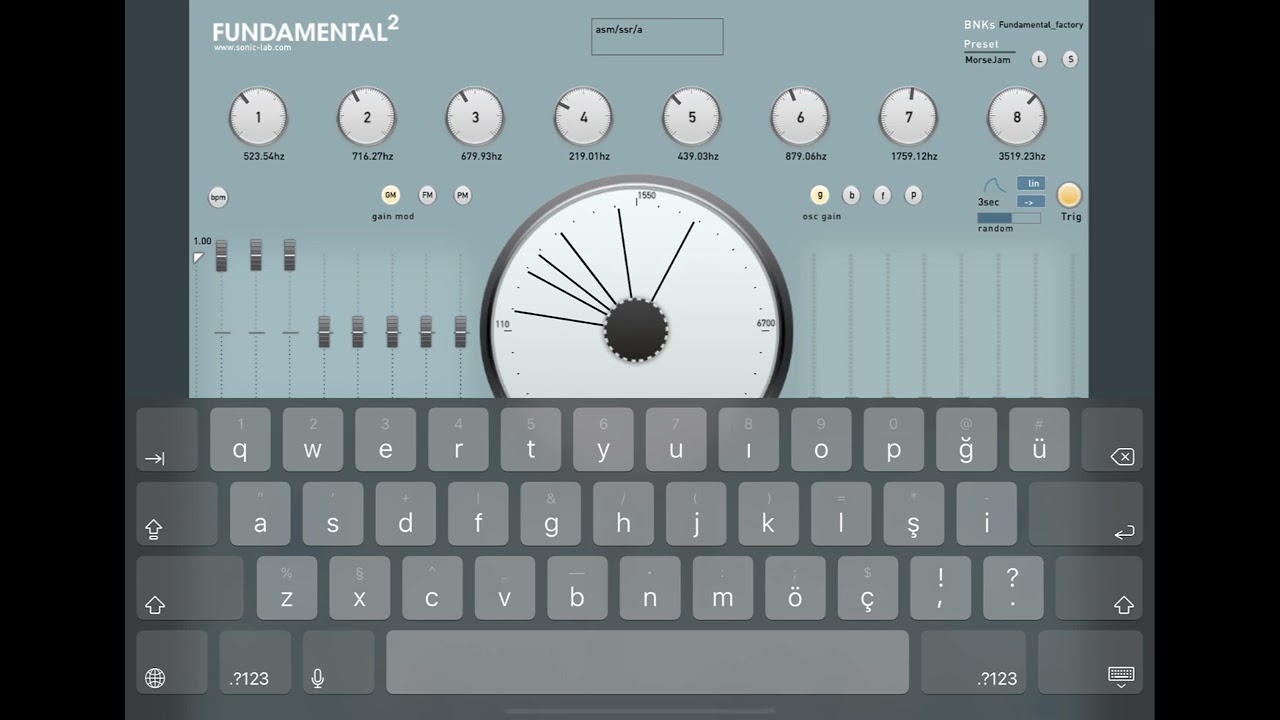Click oscillator knob 5
The height and width of the screenshot is (720, 1280).
click(x=691, y=117)
